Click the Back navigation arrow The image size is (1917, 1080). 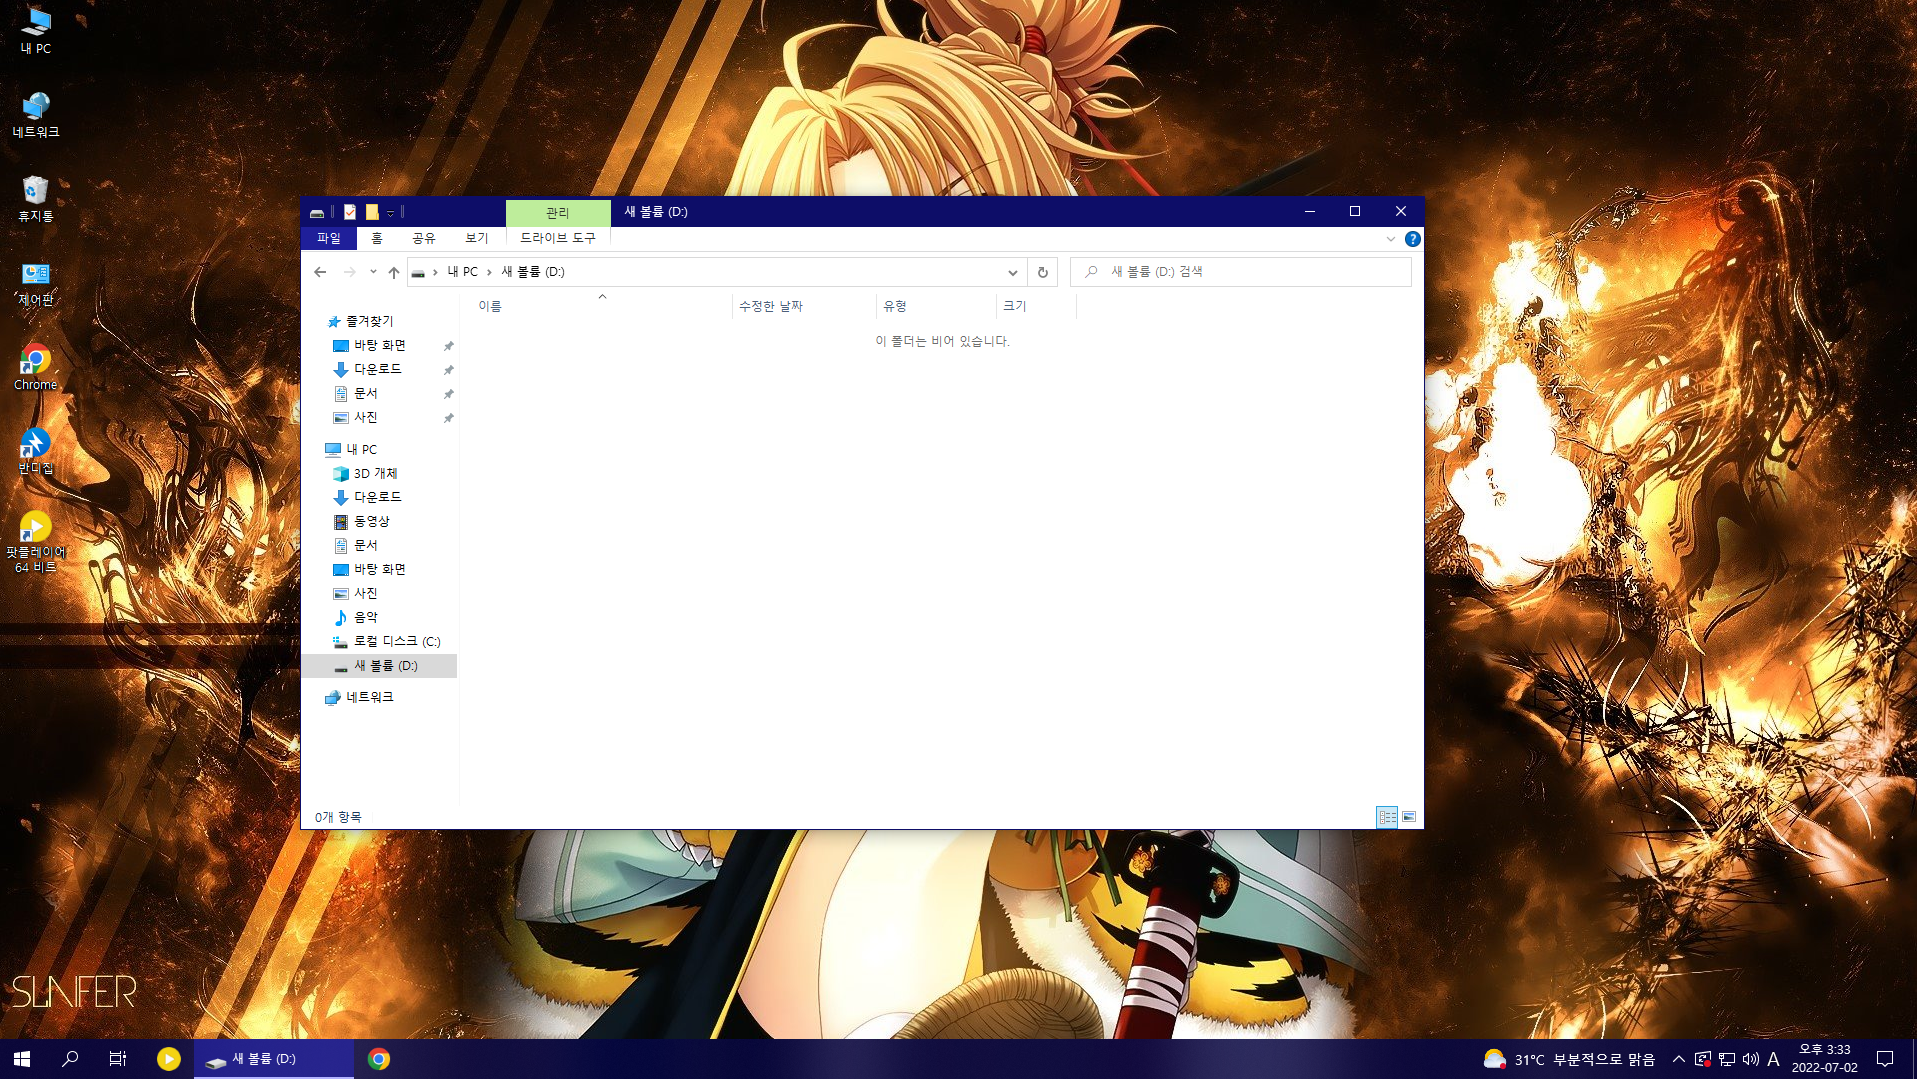tap(320, 272)
